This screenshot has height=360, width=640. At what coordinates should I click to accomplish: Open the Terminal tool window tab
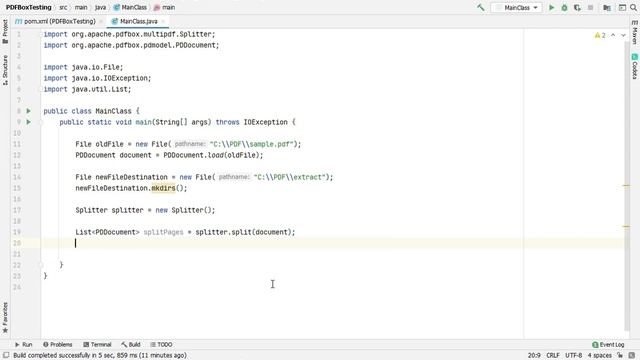point(97,344)
